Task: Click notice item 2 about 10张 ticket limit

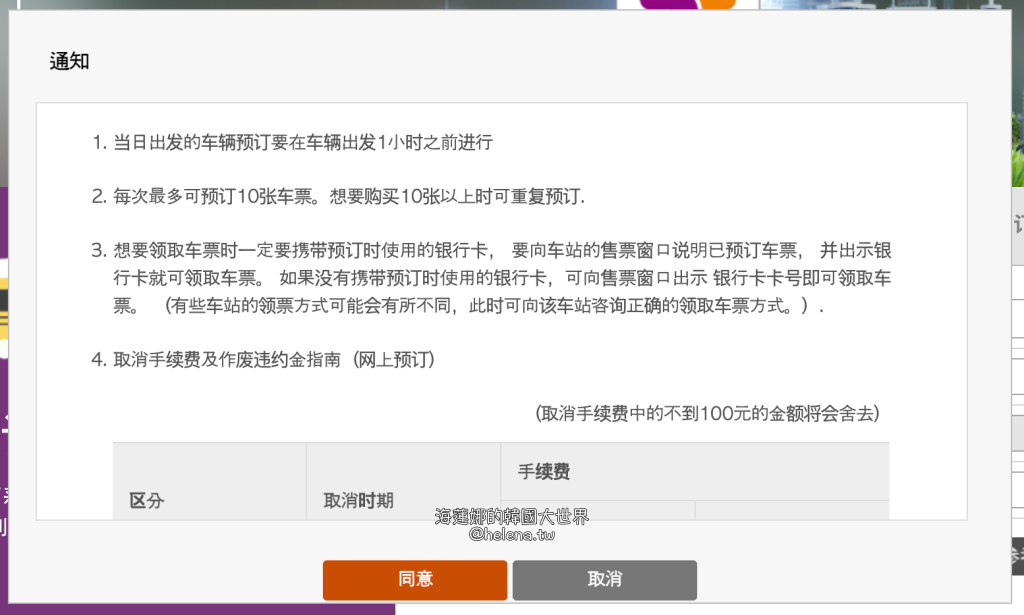Action: (x=348, y=196)
